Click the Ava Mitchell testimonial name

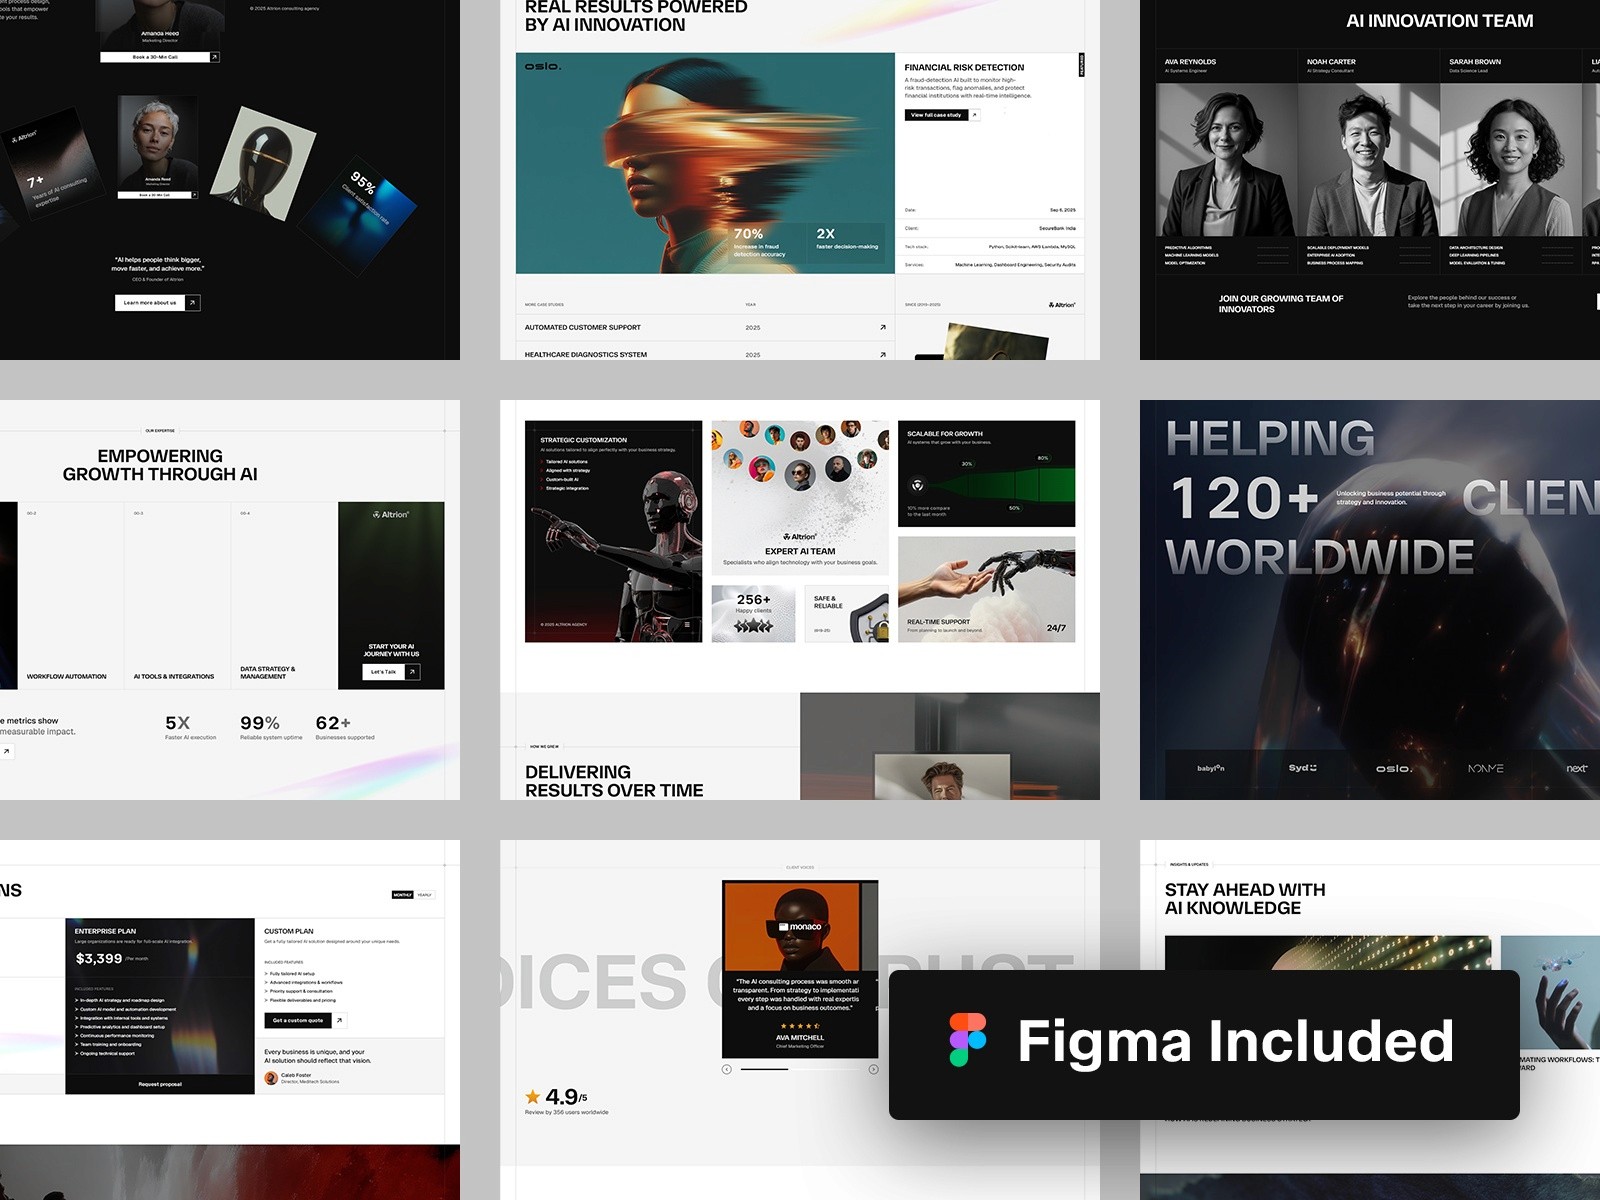click(800, 1038)
